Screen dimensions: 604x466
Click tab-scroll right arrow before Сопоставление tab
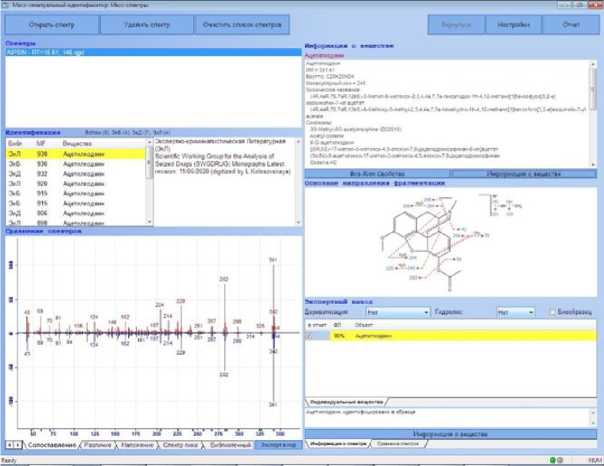click(18, 445)
